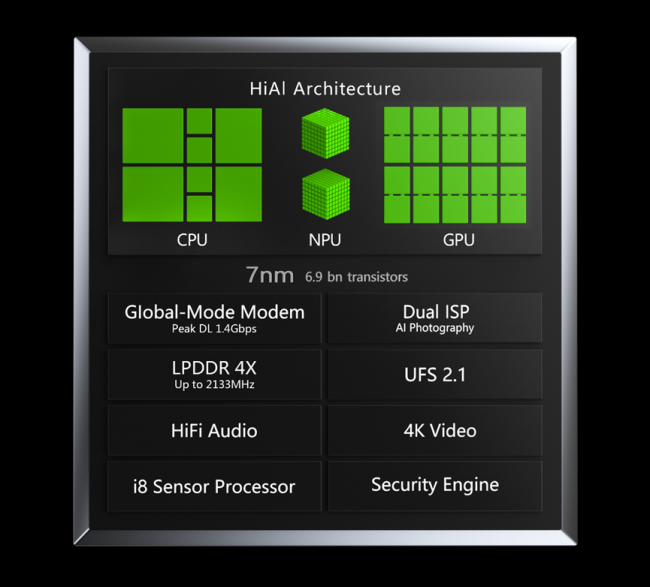Click the UFS 2.1 tile
Viewport: 650px width, 587px height.
click(435, 374)
